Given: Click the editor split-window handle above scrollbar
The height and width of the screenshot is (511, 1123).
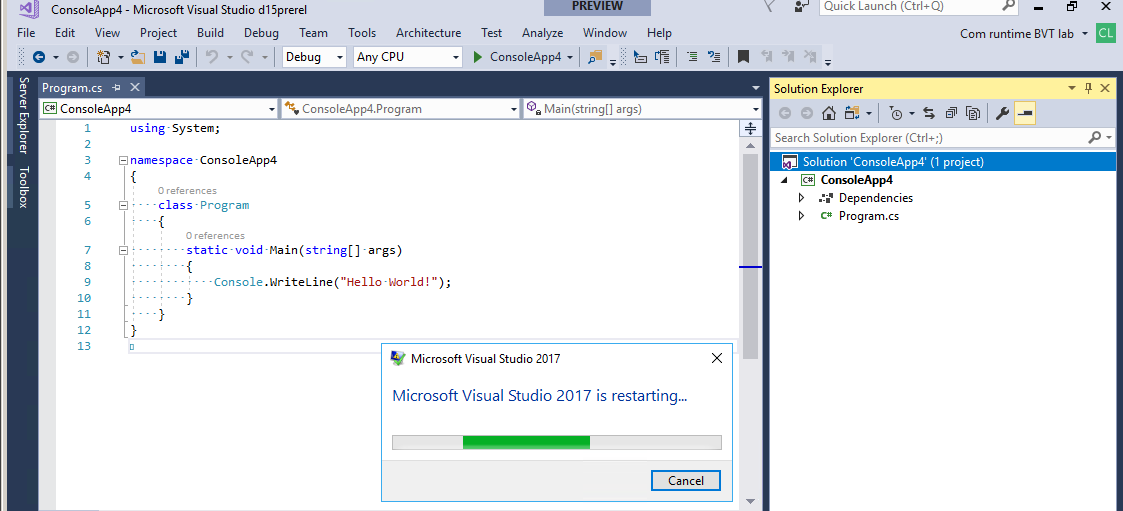Looking at the screenshot, I should pyautogui.click(x=750, y=128).
